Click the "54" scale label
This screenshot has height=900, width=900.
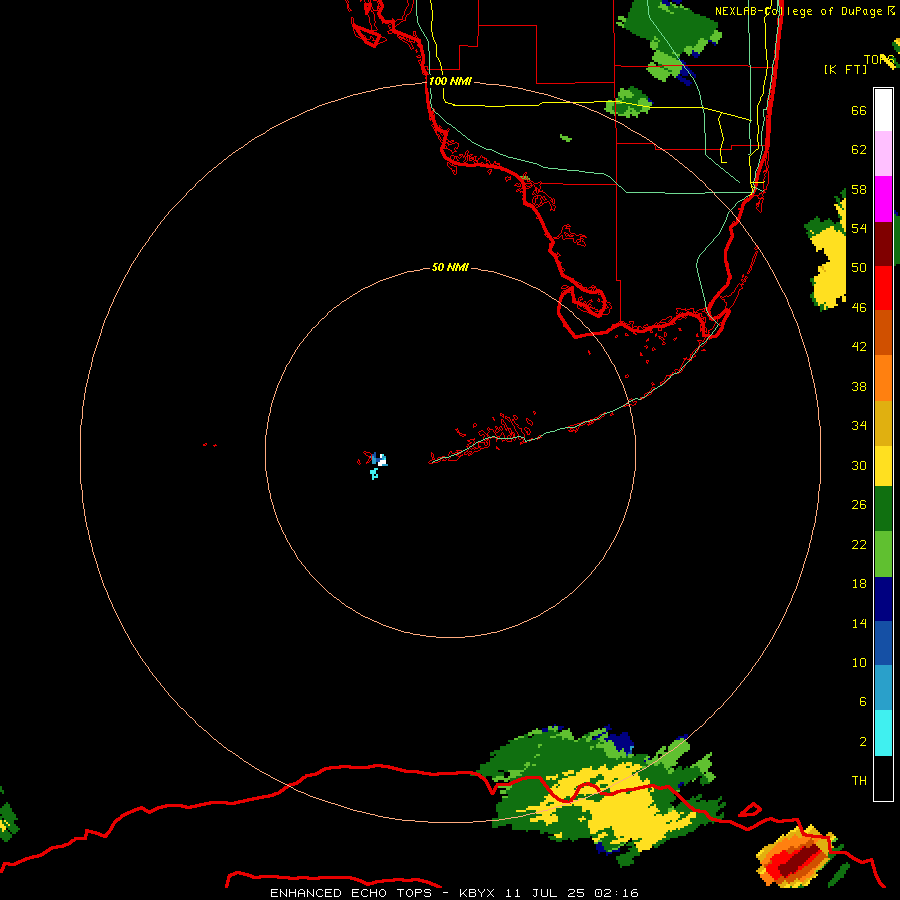point(859,228)
